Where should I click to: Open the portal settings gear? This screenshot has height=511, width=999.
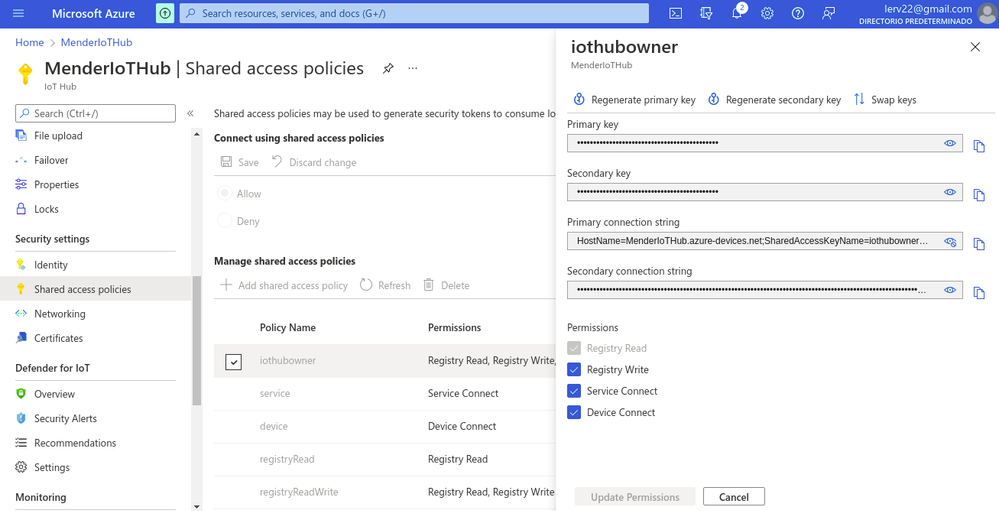point(767,13)
